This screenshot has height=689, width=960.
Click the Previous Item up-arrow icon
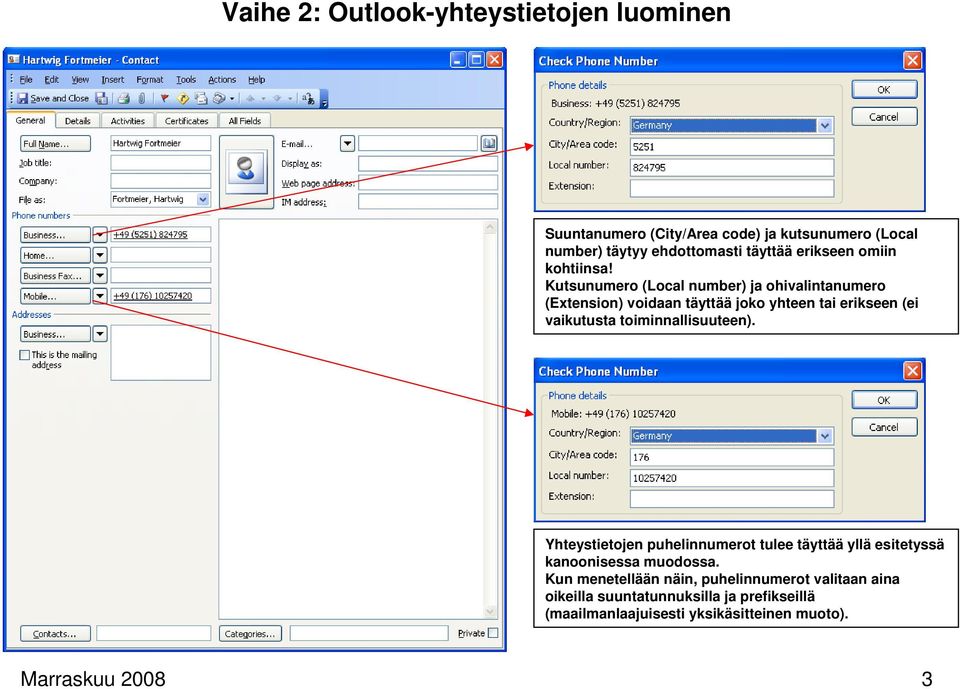point(250,98)
